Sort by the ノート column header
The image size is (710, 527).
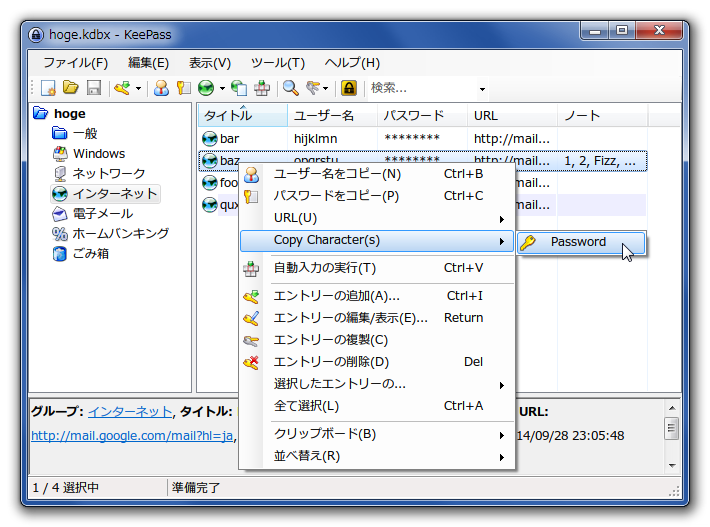(x=603, y=115)
